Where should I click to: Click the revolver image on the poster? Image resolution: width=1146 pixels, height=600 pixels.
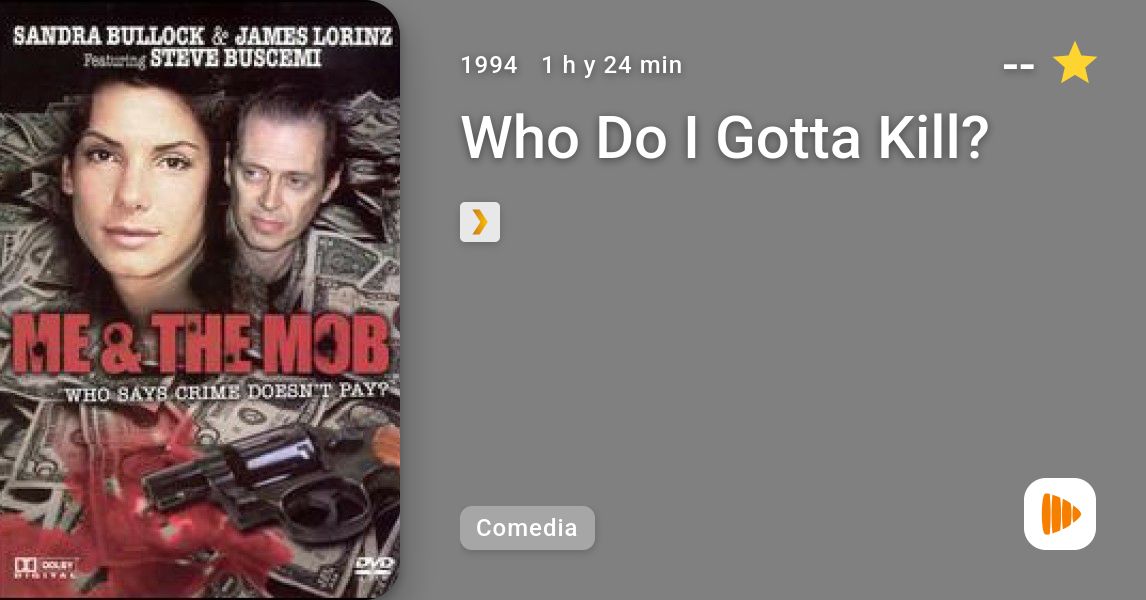[x=270, y=484]
